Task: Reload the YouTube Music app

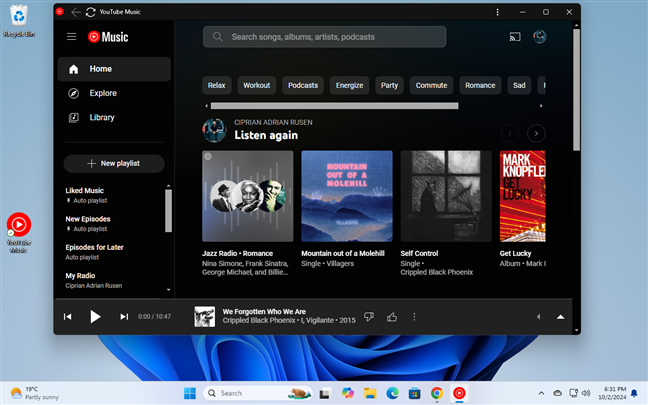Action: pyautogui.click(x=91, y=12)
